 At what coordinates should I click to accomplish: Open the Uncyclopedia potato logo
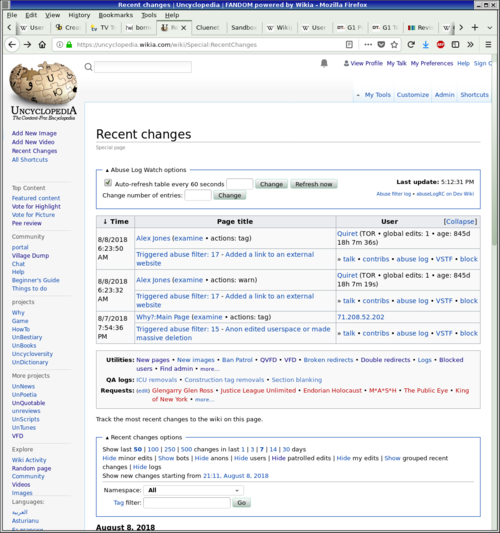coord(44,91)
